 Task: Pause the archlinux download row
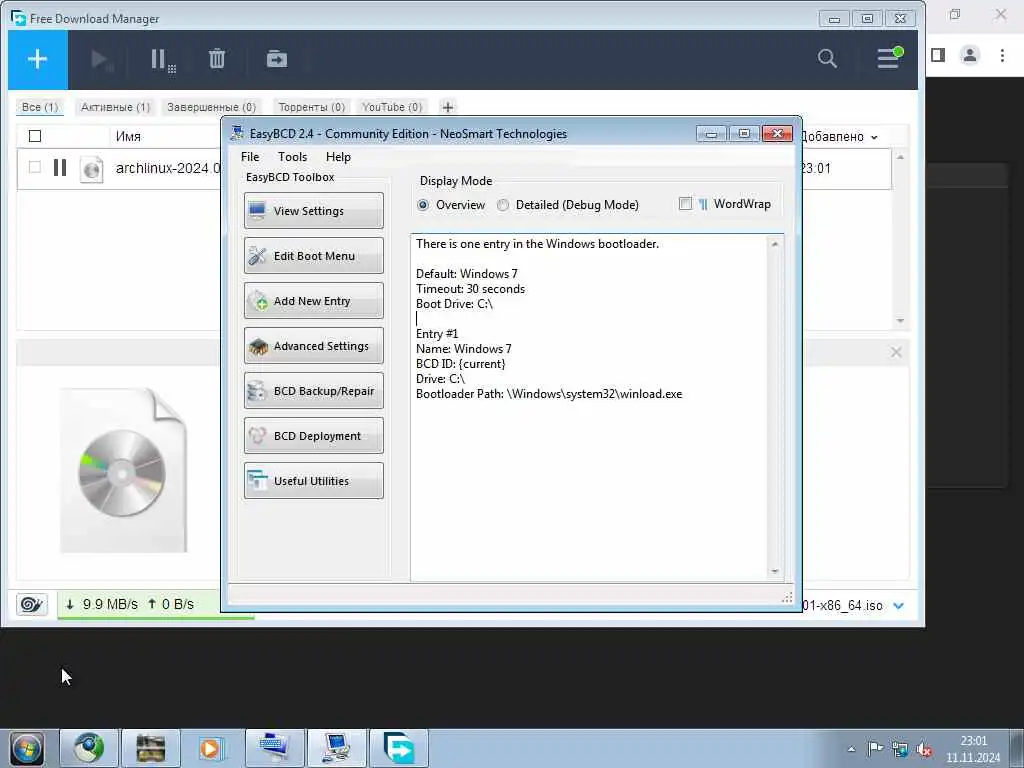60,168
